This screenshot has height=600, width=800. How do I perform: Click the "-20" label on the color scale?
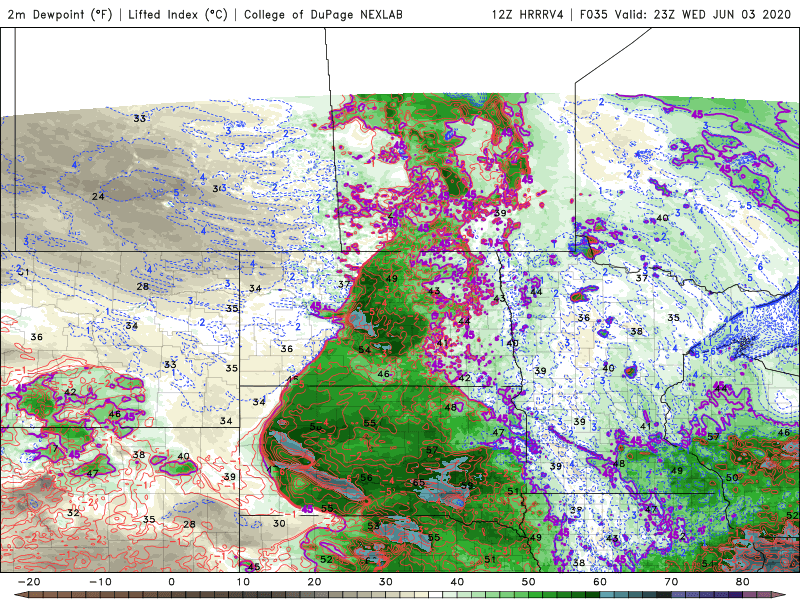point(29,582)
